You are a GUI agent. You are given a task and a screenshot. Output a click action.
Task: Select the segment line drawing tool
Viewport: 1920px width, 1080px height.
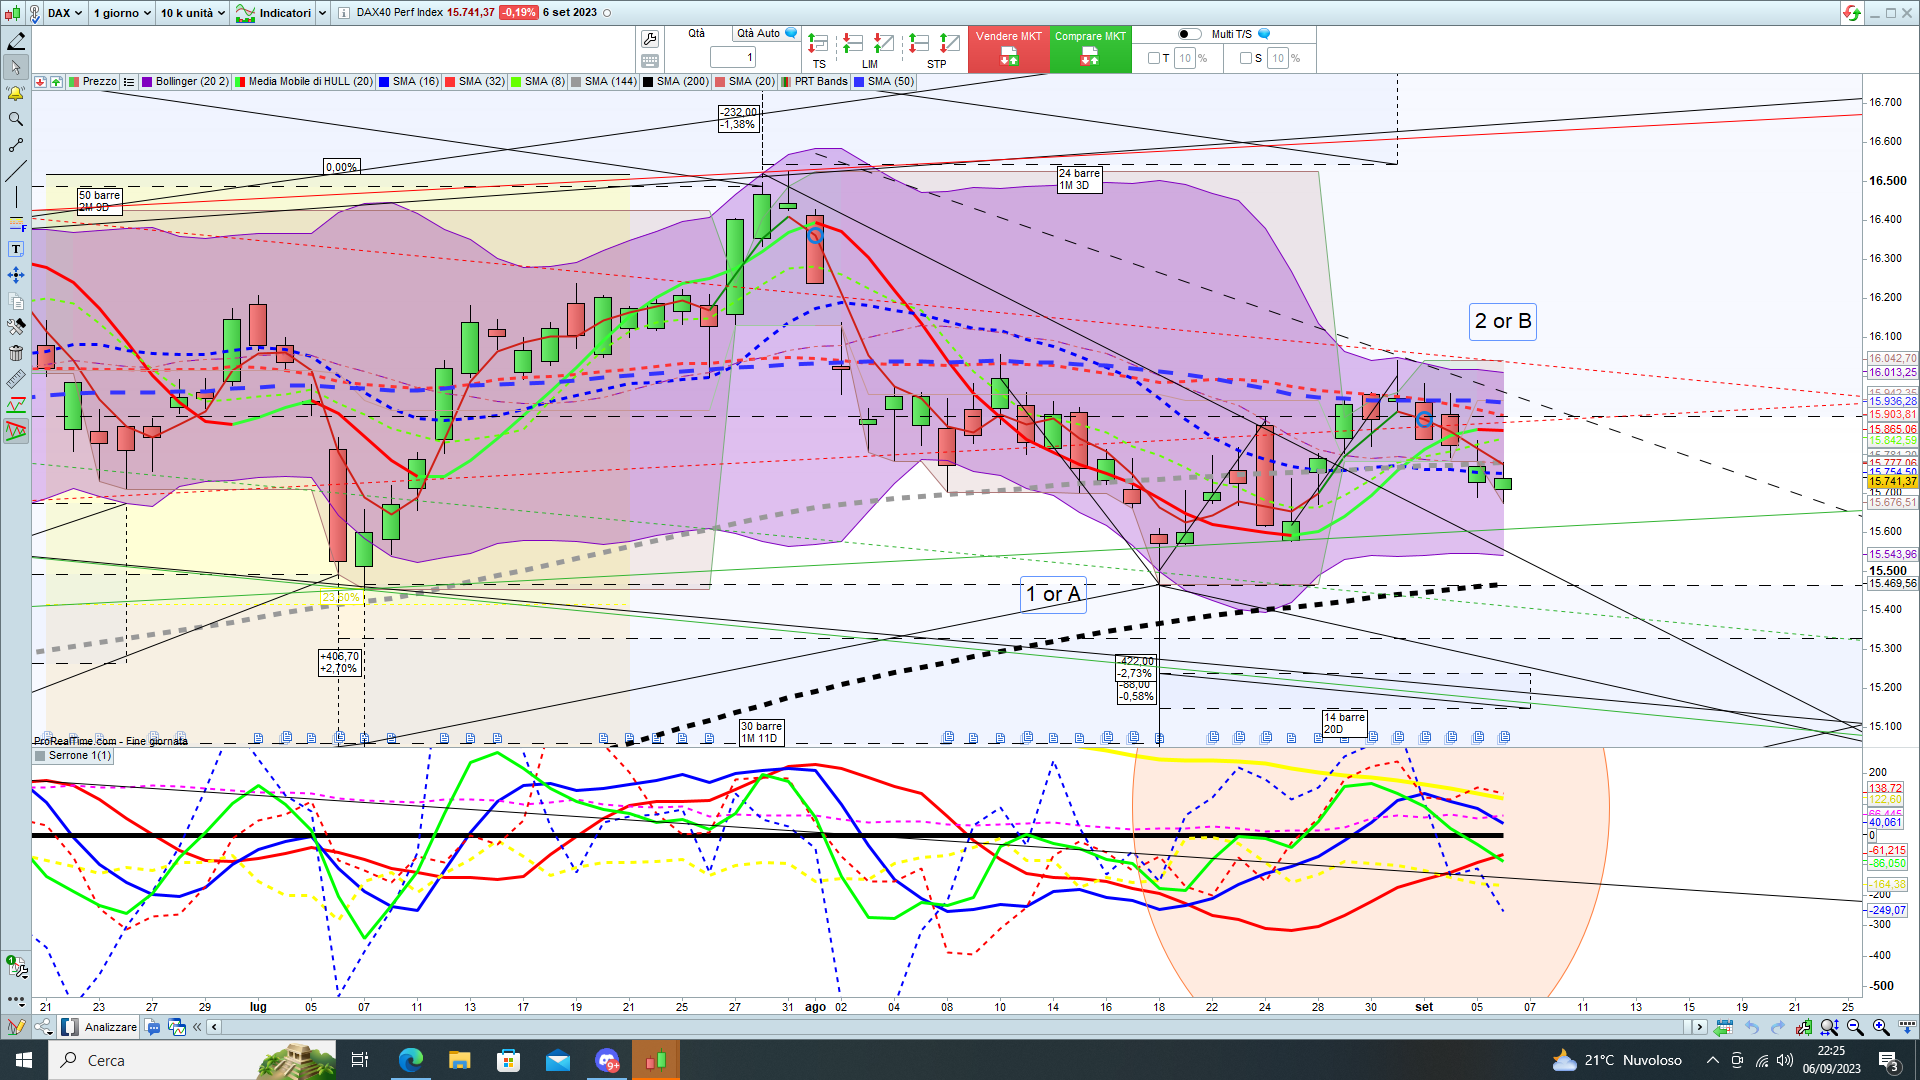point(16,145)
